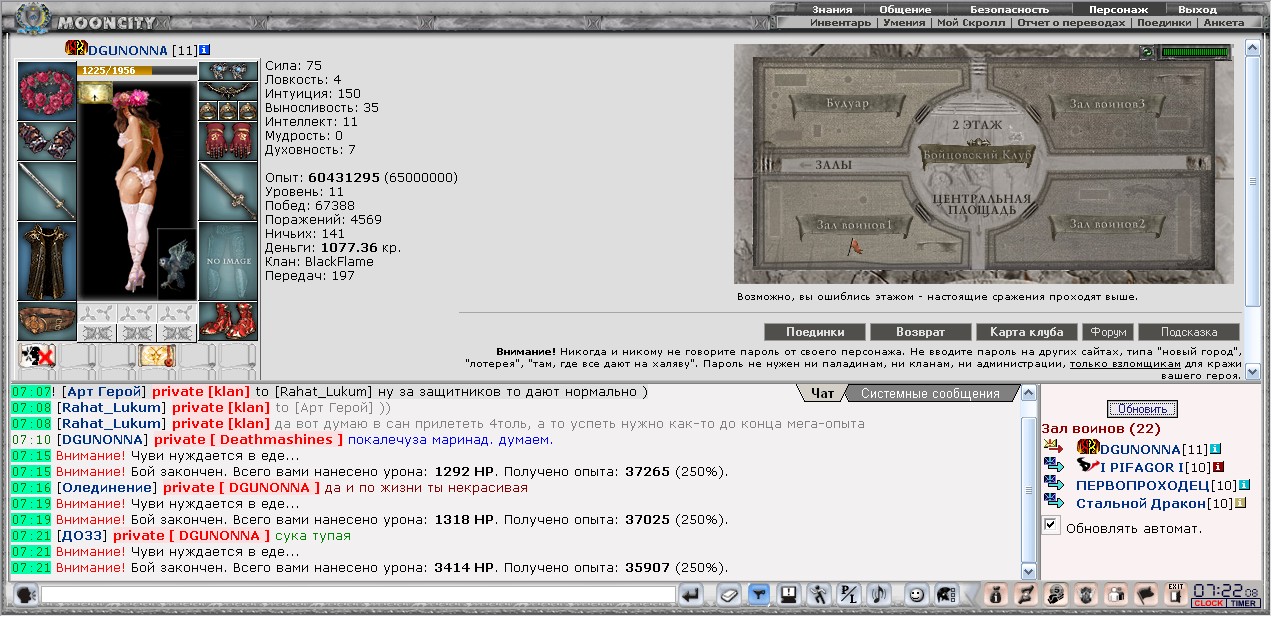Click the spiked bracers equipment slot
Image resolution: width=1272 pixels, height=617 pixels.
(x=47, y=140)
